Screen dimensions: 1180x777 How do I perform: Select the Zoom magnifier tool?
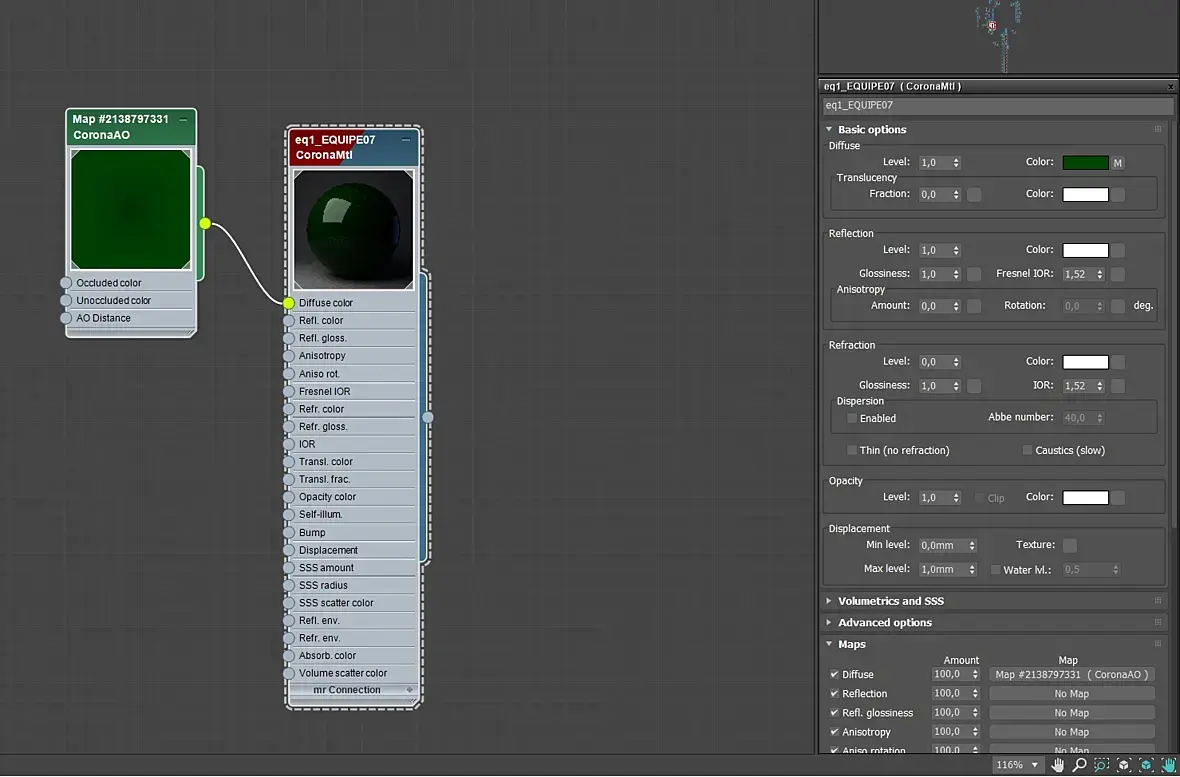[1079, 765]
